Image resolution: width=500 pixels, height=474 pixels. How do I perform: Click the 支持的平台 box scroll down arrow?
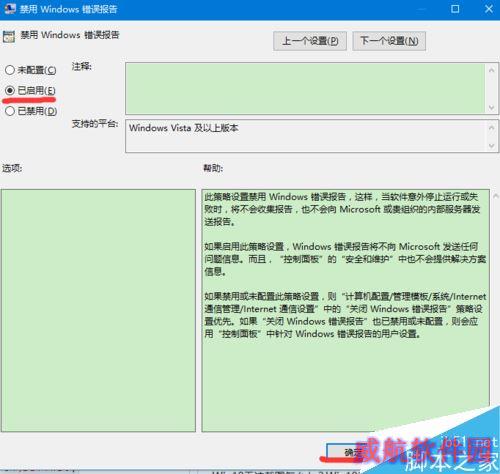(x=491, y=146)
